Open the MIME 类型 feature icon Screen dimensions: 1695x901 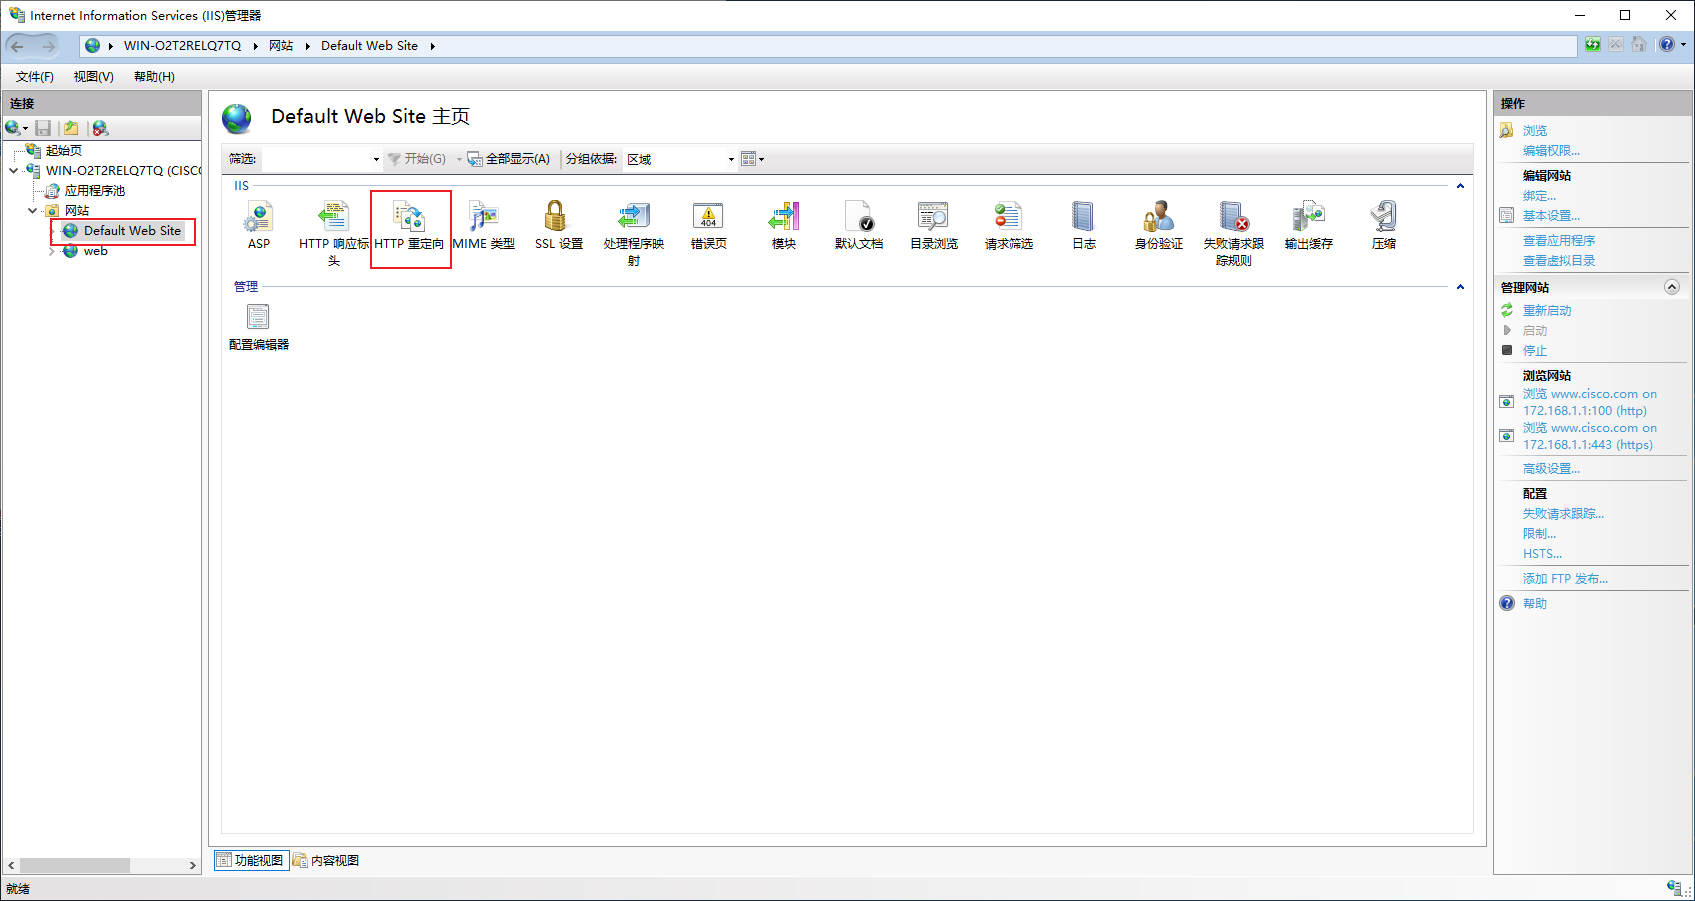[x=484, y=216]
